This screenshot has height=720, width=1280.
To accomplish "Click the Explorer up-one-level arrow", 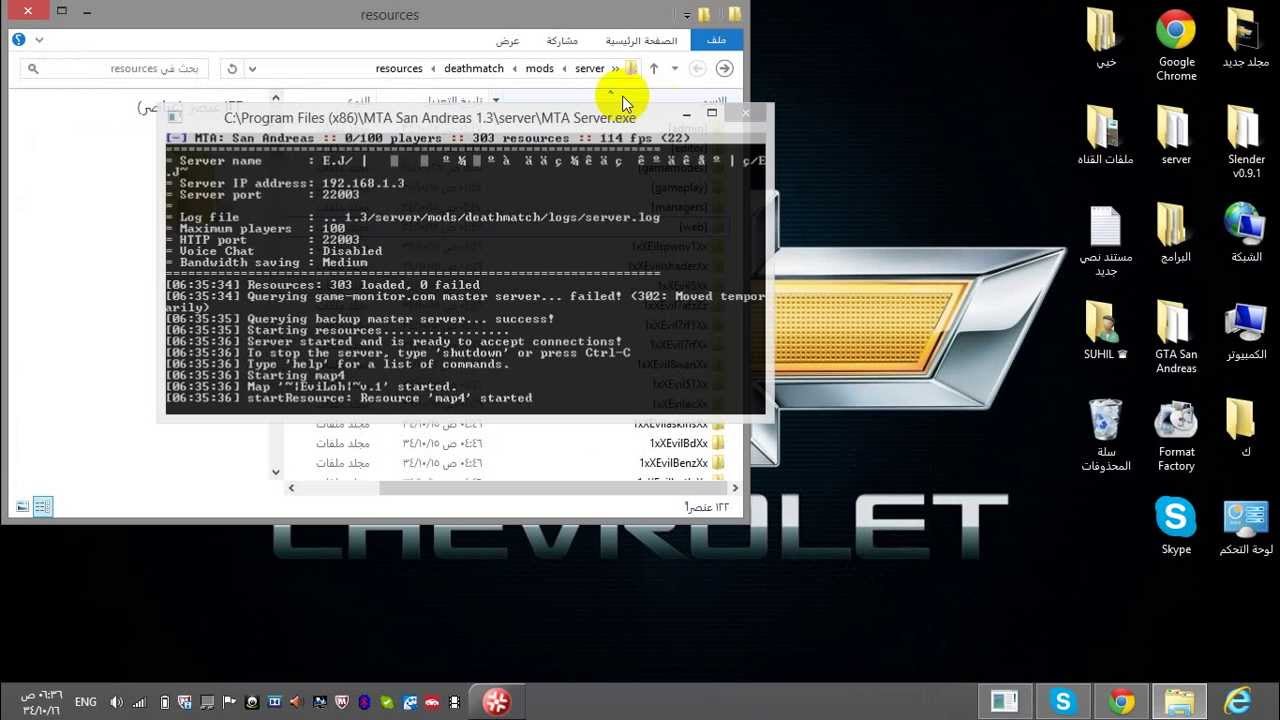I will [x=653, y=68].
